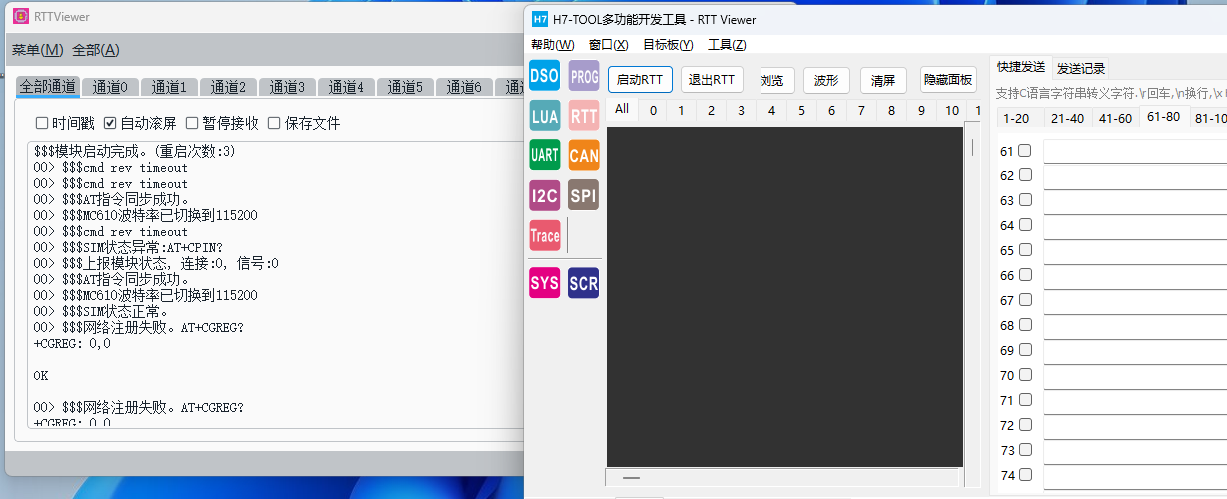The image size is (1227, 499).
Task: Click 退出RTT exit button
Action: click(x=712, y=80)
